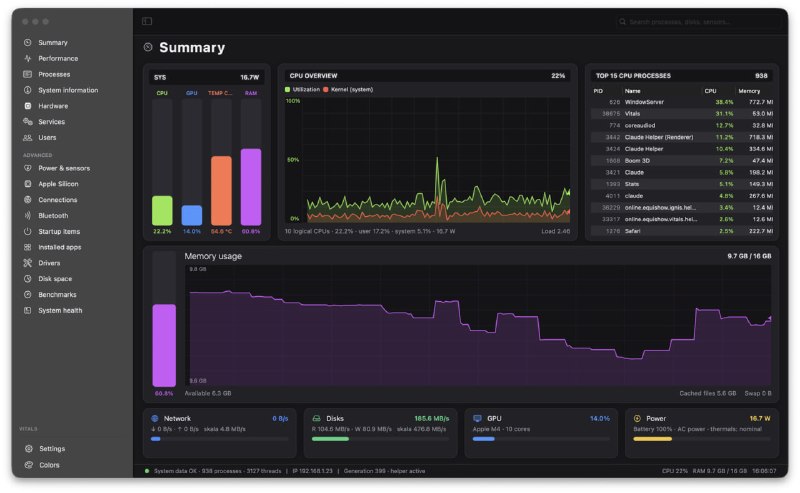This screenshot has width=800, height=493.
Task: Click the Drivers tools icon
Action: (x=28, y=263)
